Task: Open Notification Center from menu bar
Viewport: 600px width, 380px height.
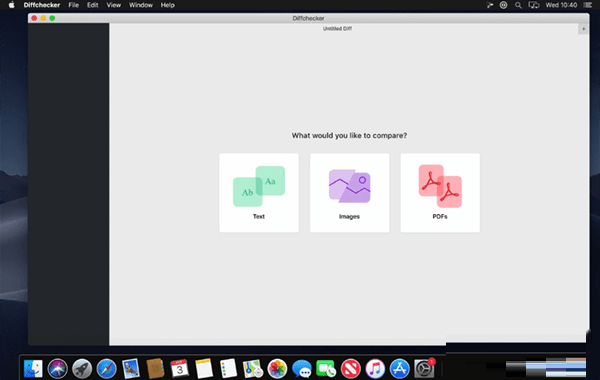Action: [588, 5]
